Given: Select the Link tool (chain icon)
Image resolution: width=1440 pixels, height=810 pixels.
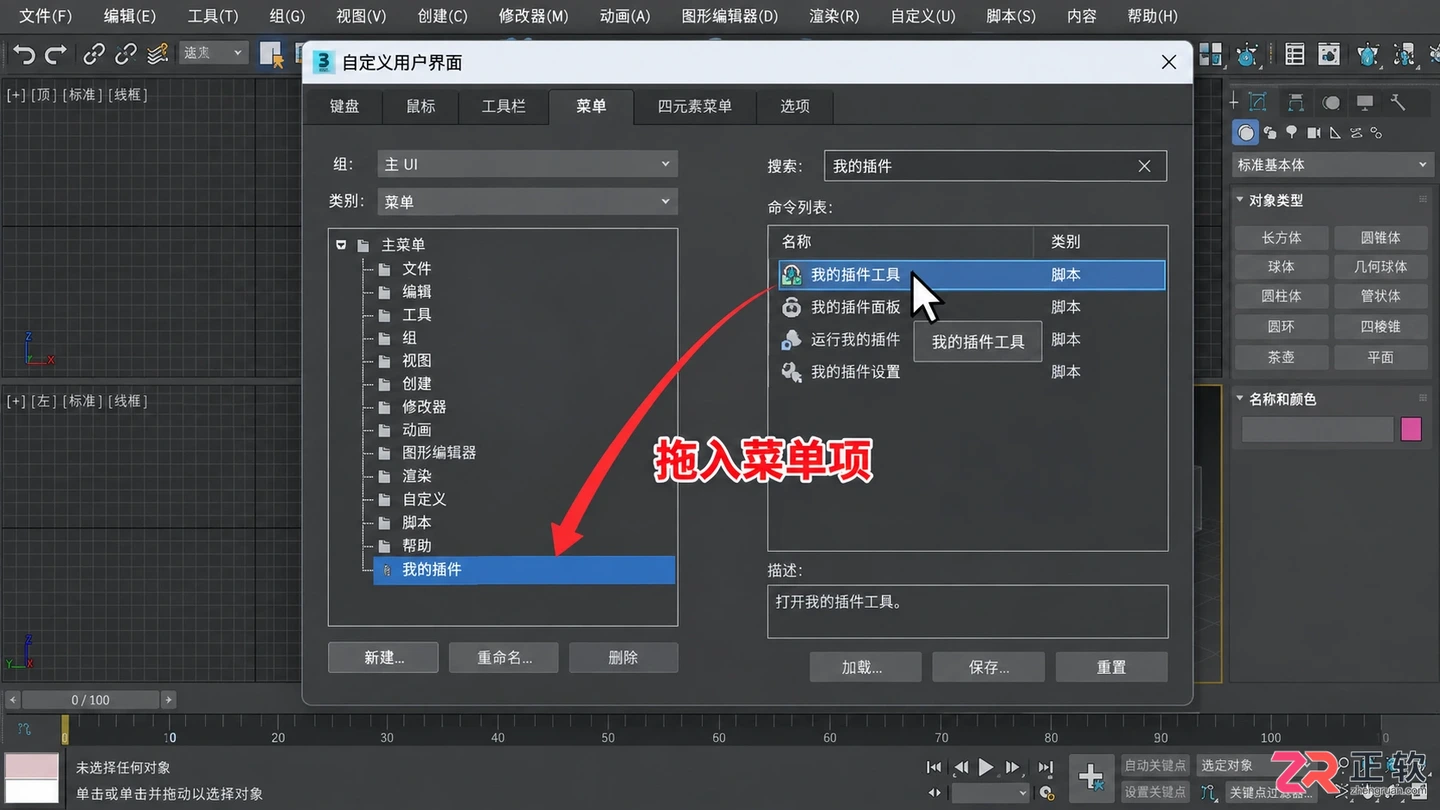Looking at the screenshot, I should coord(94,53).
